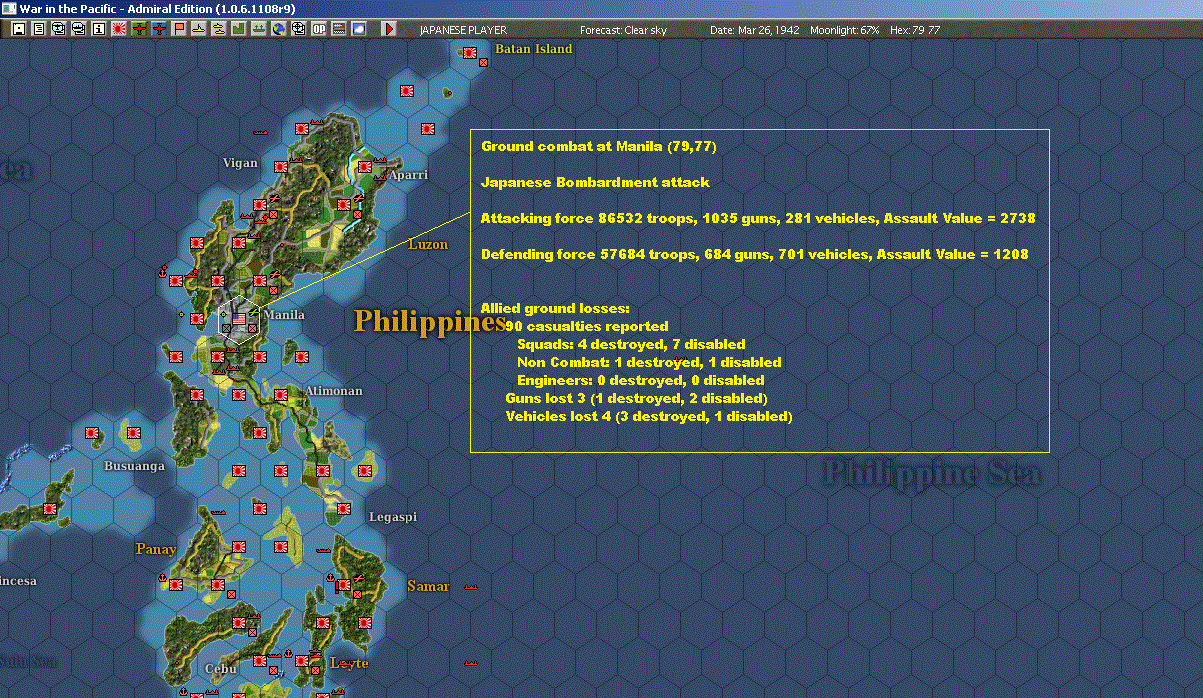1203x698 pixels.
Task: Click the information 'i' toolbar icon
Action: 98,29
